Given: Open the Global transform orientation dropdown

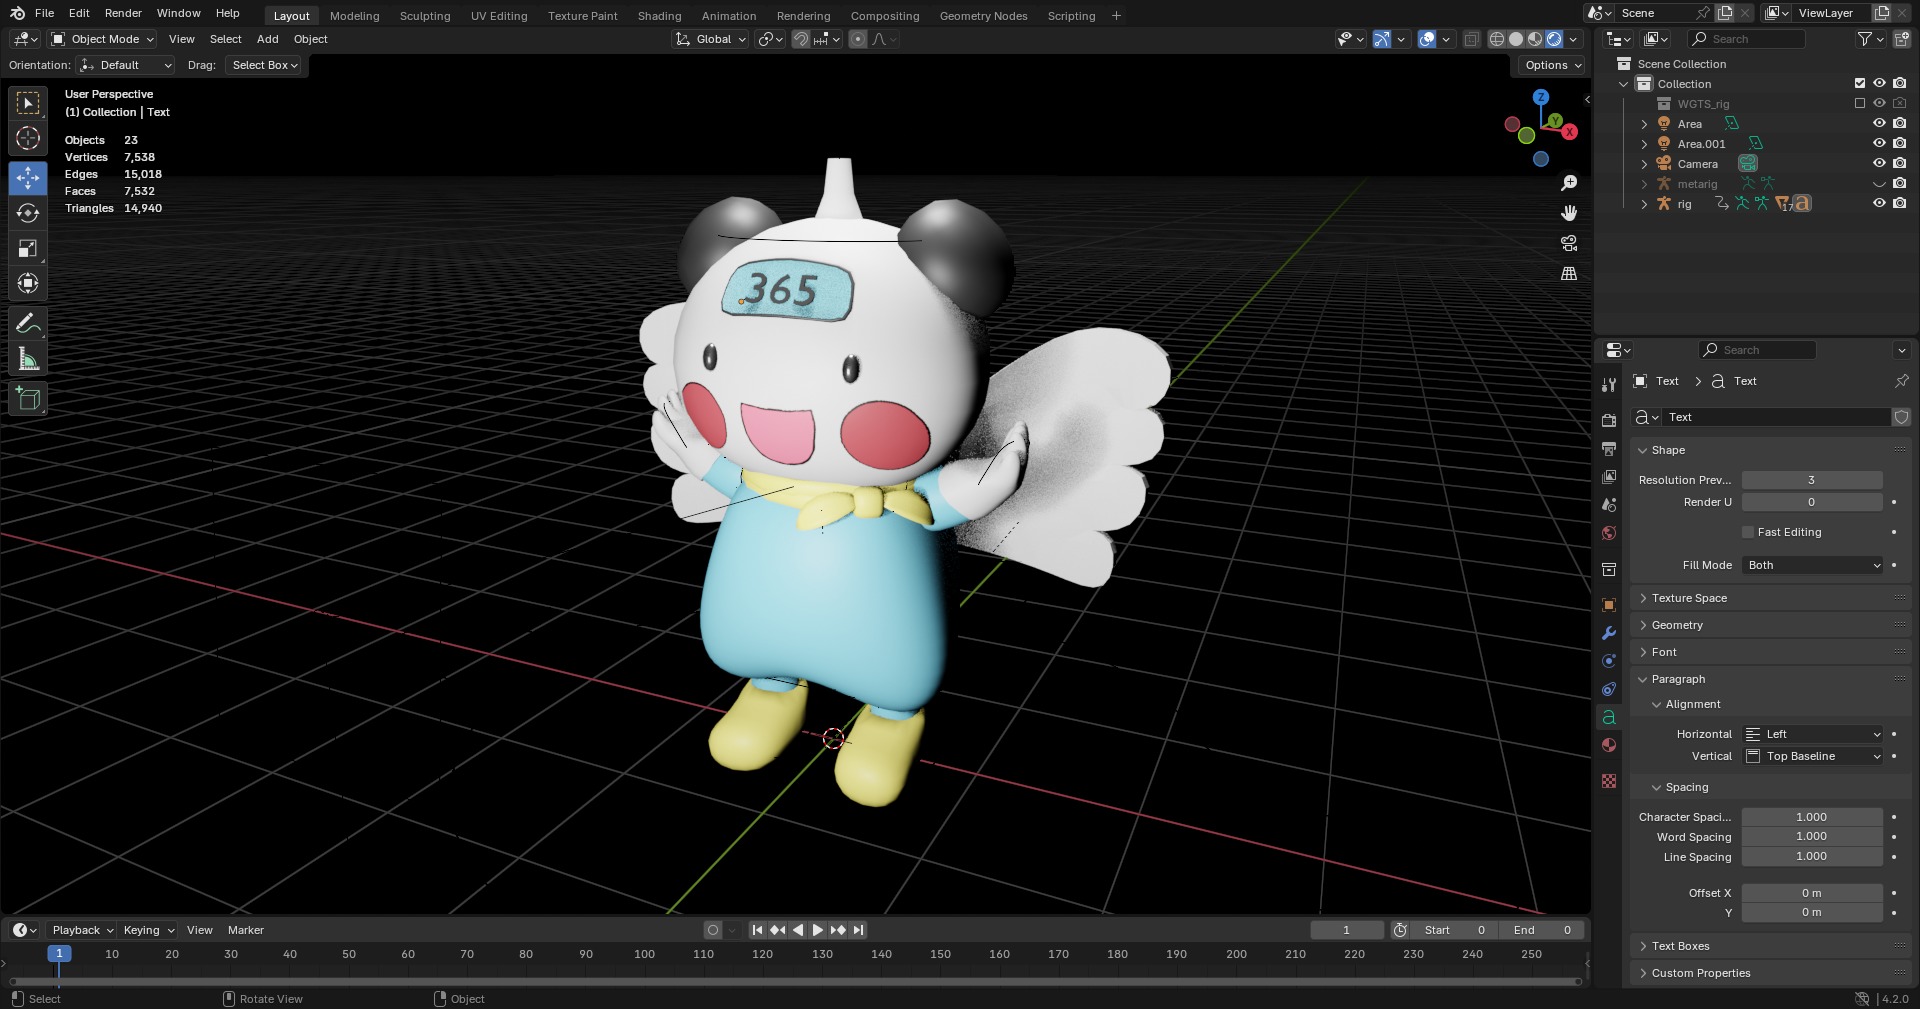Looking at the screenshot, I should pyautogui.click(x=711, y=39).
